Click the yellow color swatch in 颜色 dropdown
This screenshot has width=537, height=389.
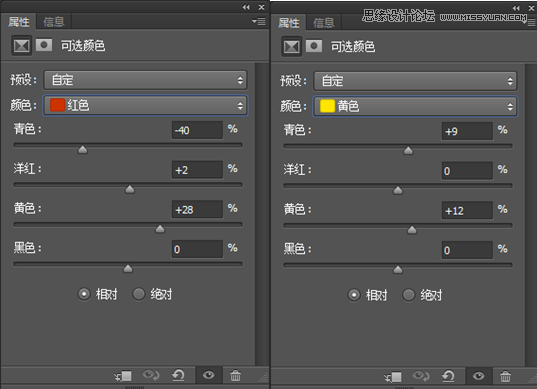(327, 106)
